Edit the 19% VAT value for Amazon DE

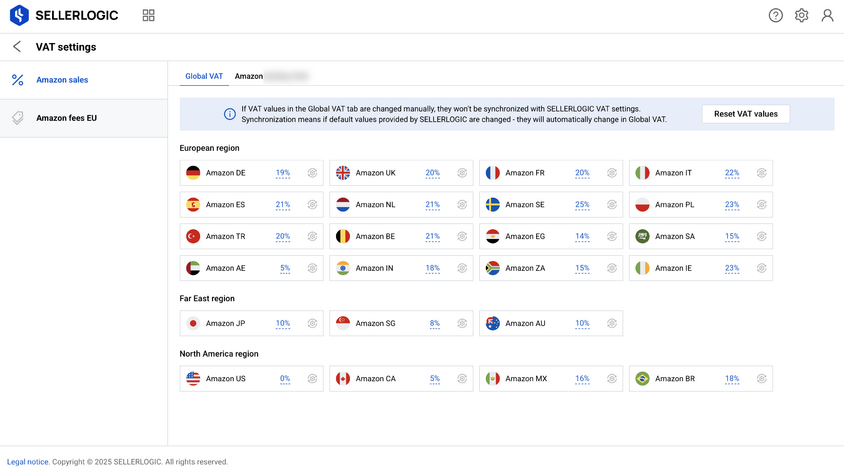(x=283, y=173)
